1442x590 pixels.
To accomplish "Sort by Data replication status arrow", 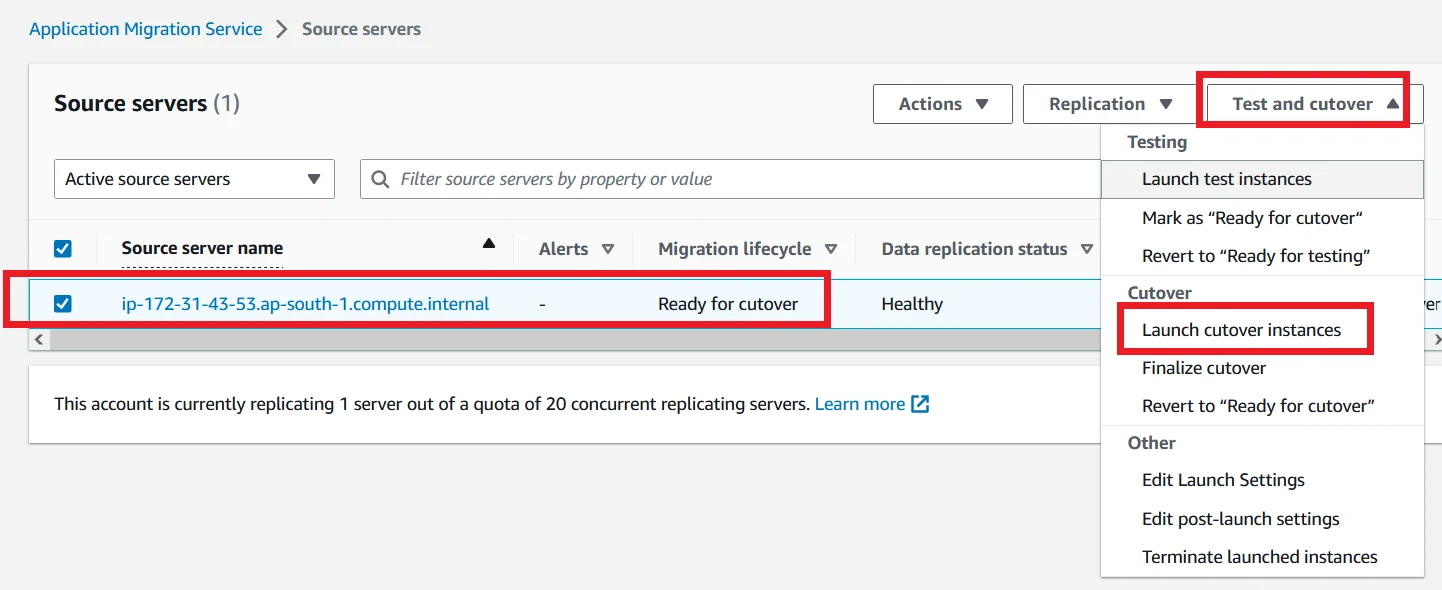I will point(1087,249).
